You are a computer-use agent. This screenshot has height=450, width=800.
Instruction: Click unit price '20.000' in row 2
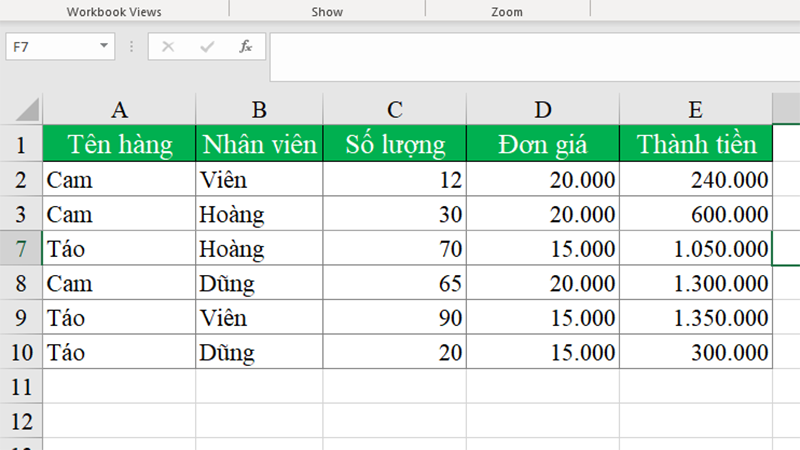pyautogui.click(x=543, y=180)
